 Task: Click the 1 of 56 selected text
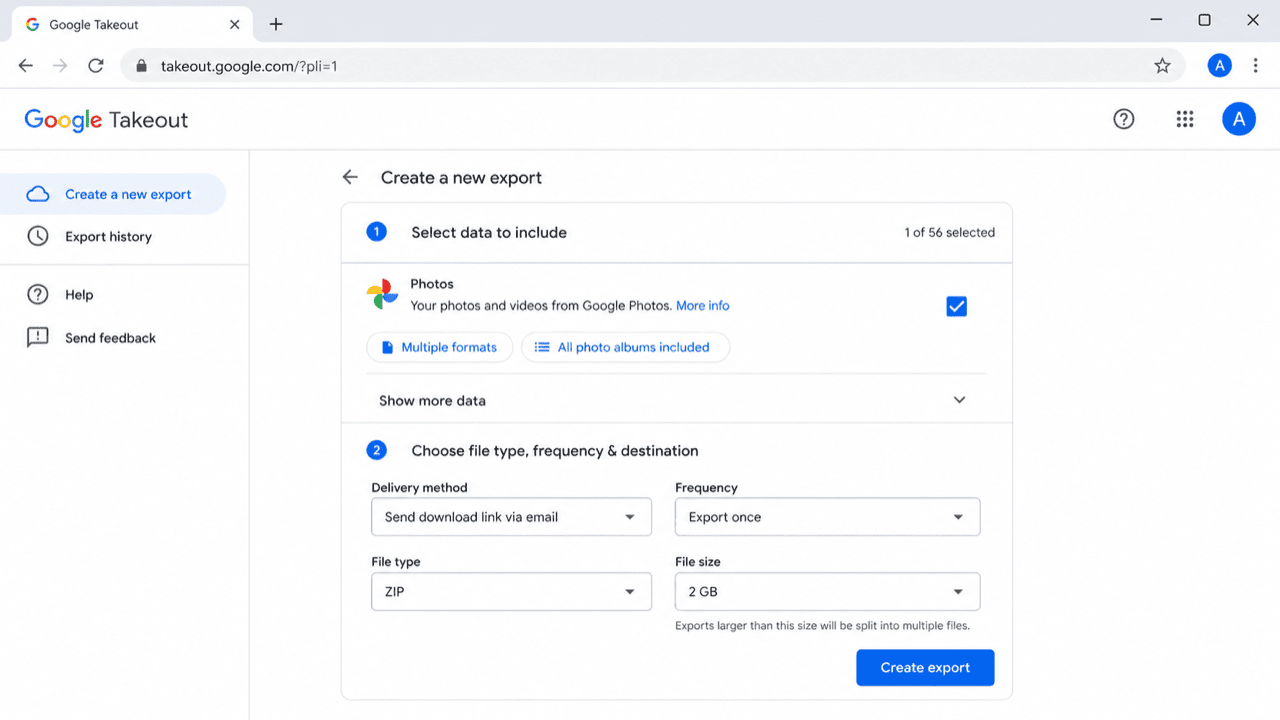coord(950,232)
